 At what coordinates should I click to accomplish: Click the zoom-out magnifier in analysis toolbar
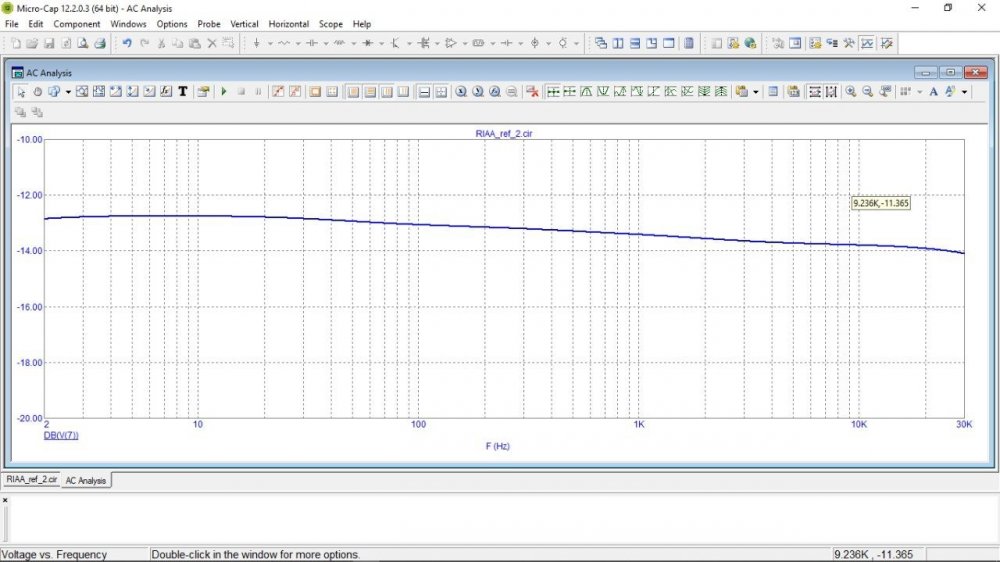[867, 92]
